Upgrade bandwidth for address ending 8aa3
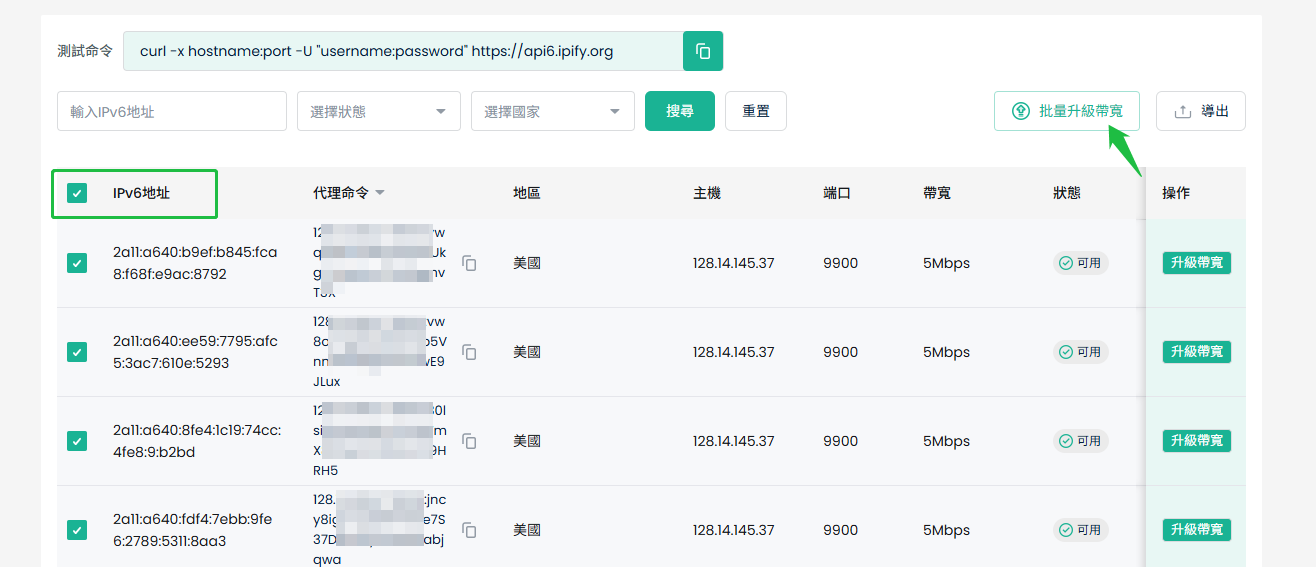Image resolution: width=1316 pixels, height=567 pixels. point(1197,530)
